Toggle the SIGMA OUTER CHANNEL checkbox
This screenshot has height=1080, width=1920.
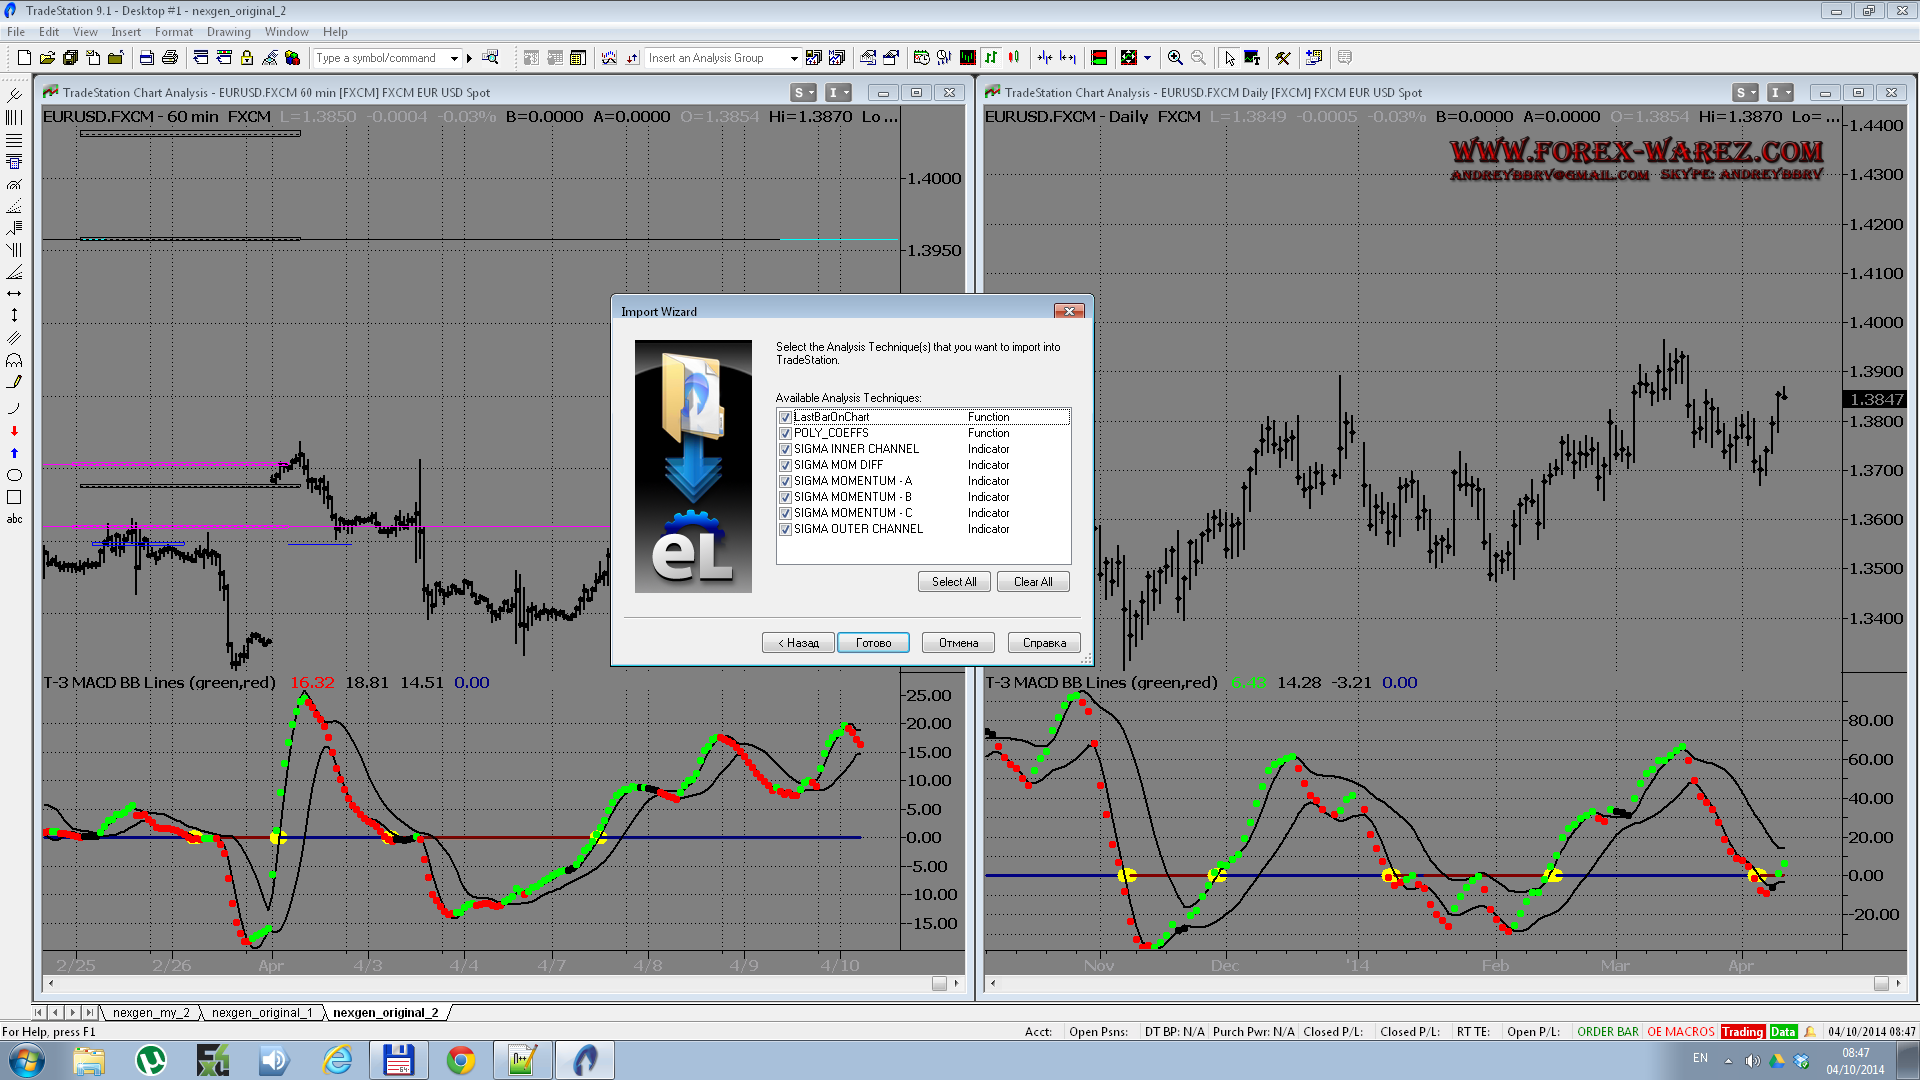click(x=785, y=529)
